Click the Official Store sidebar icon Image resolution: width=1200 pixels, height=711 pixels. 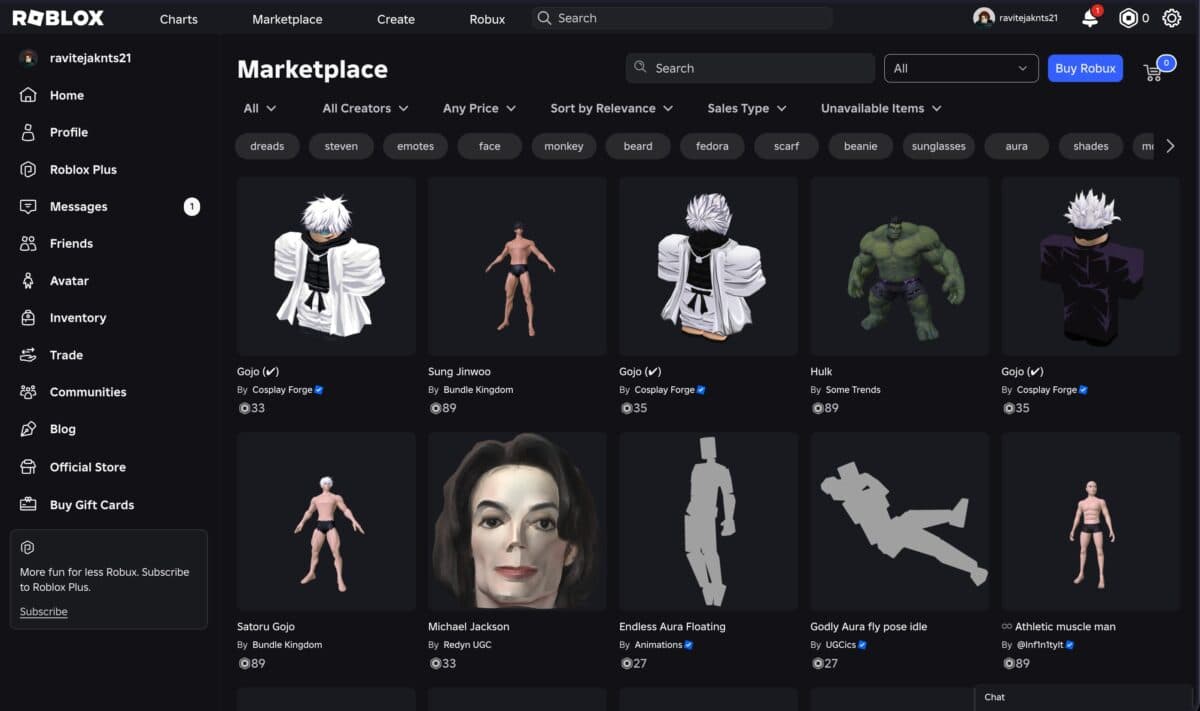pos(29,467)
